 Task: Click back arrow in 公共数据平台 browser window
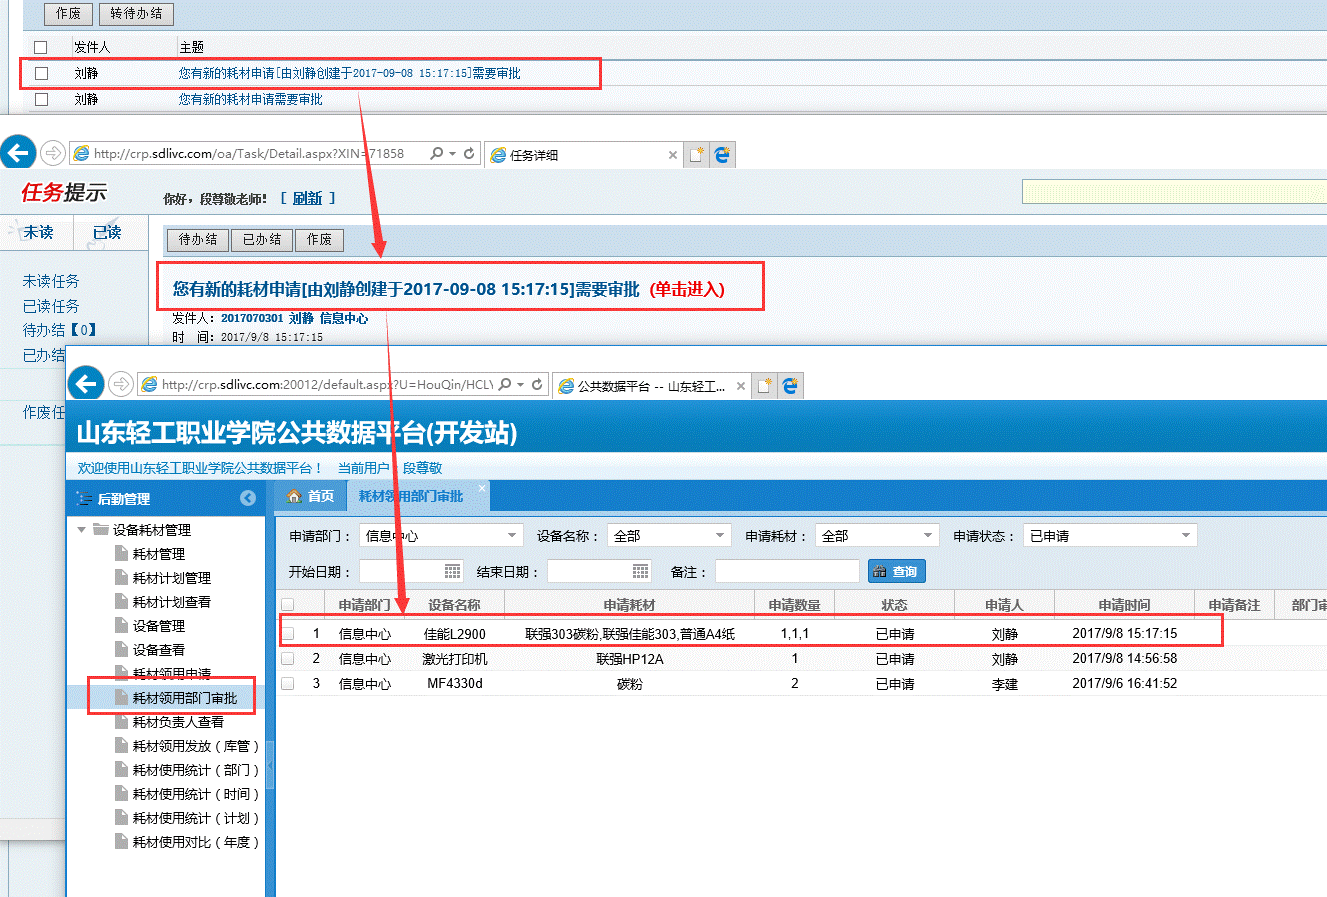click(x=86, y=384)
